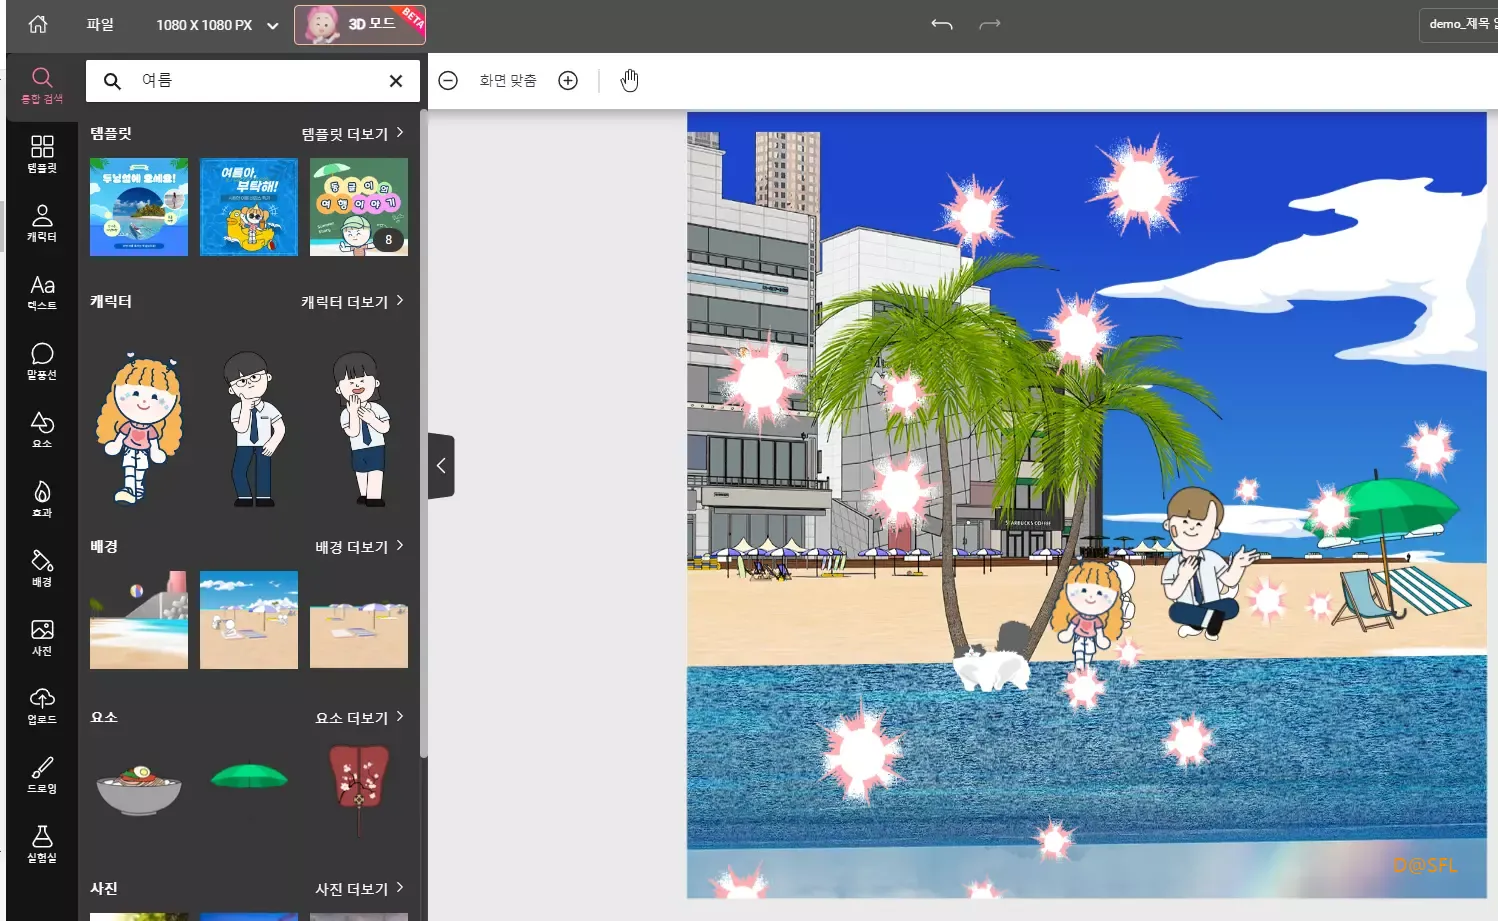Open the 템플릿 sidebar tab
This screenshot has height=921, width=1498.
[42, 155]
